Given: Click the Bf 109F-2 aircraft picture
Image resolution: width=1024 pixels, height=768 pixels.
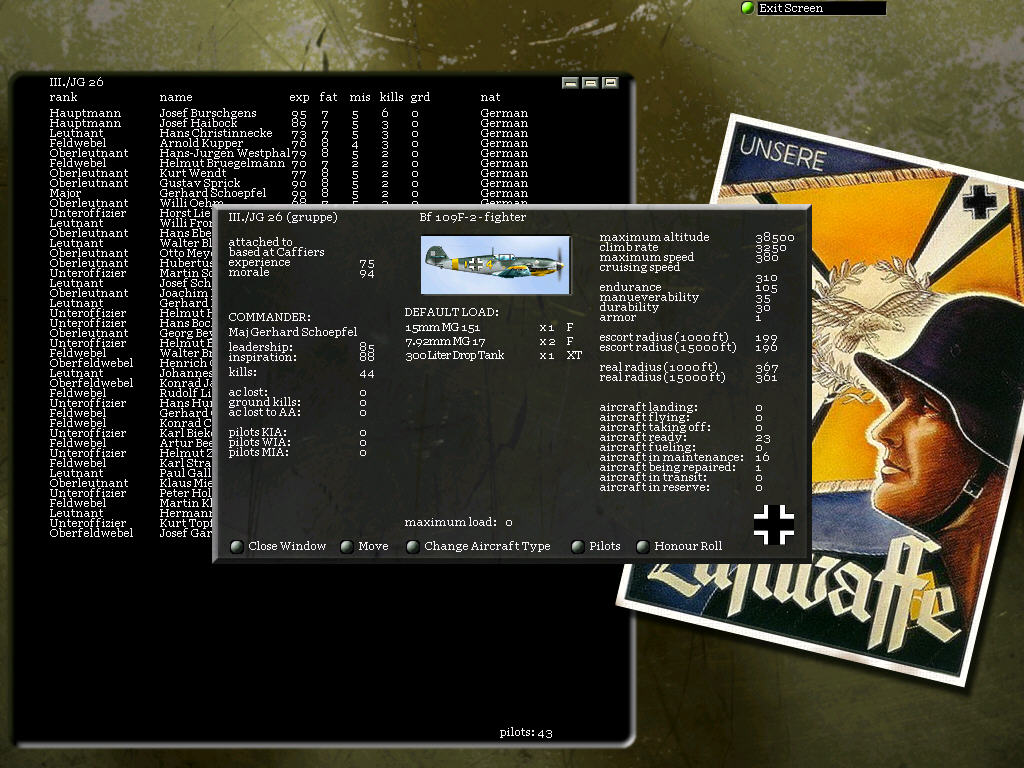Looking at the screenshot, I should (496, 265).
